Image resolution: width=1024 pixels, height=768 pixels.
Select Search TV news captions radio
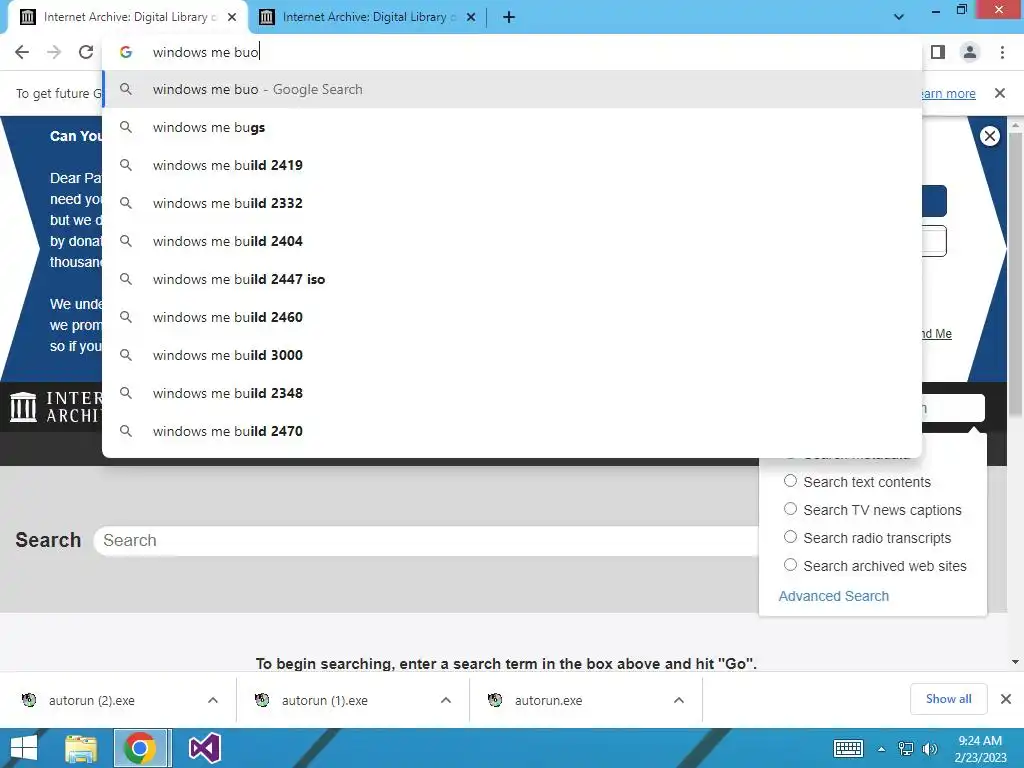click(790, 509)
